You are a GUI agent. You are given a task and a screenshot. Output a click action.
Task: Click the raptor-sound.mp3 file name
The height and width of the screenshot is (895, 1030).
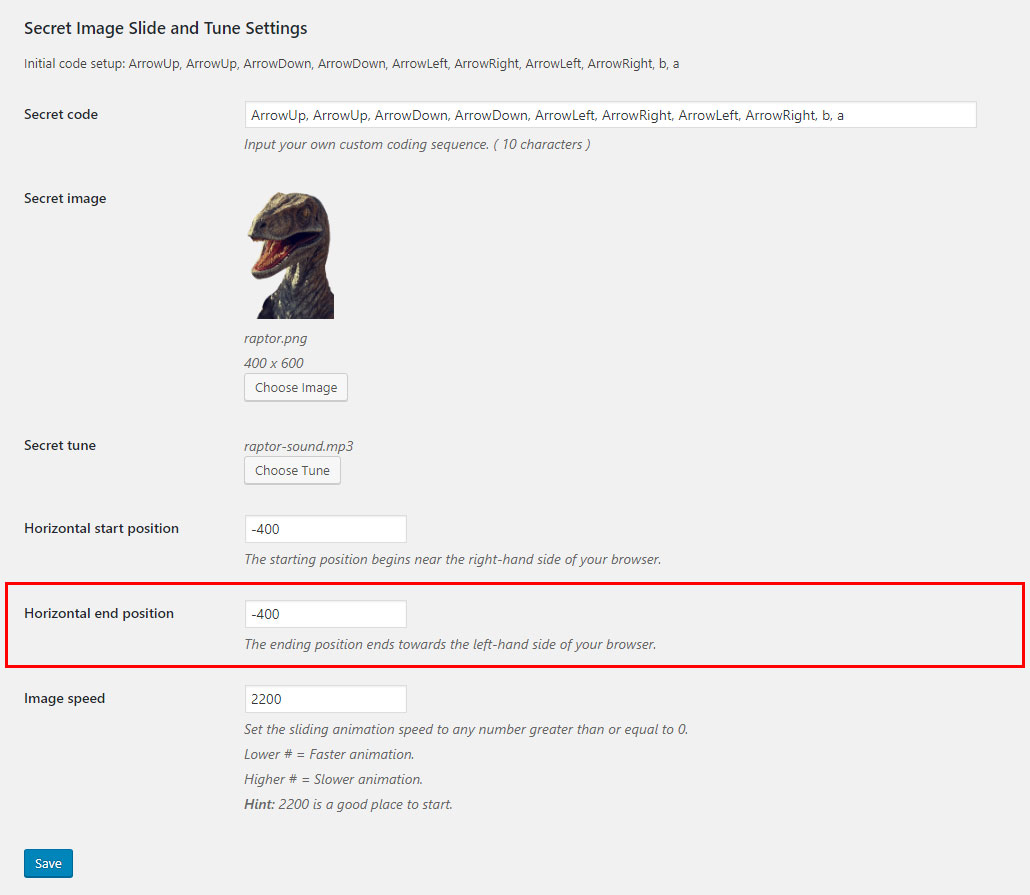(298, 446)
